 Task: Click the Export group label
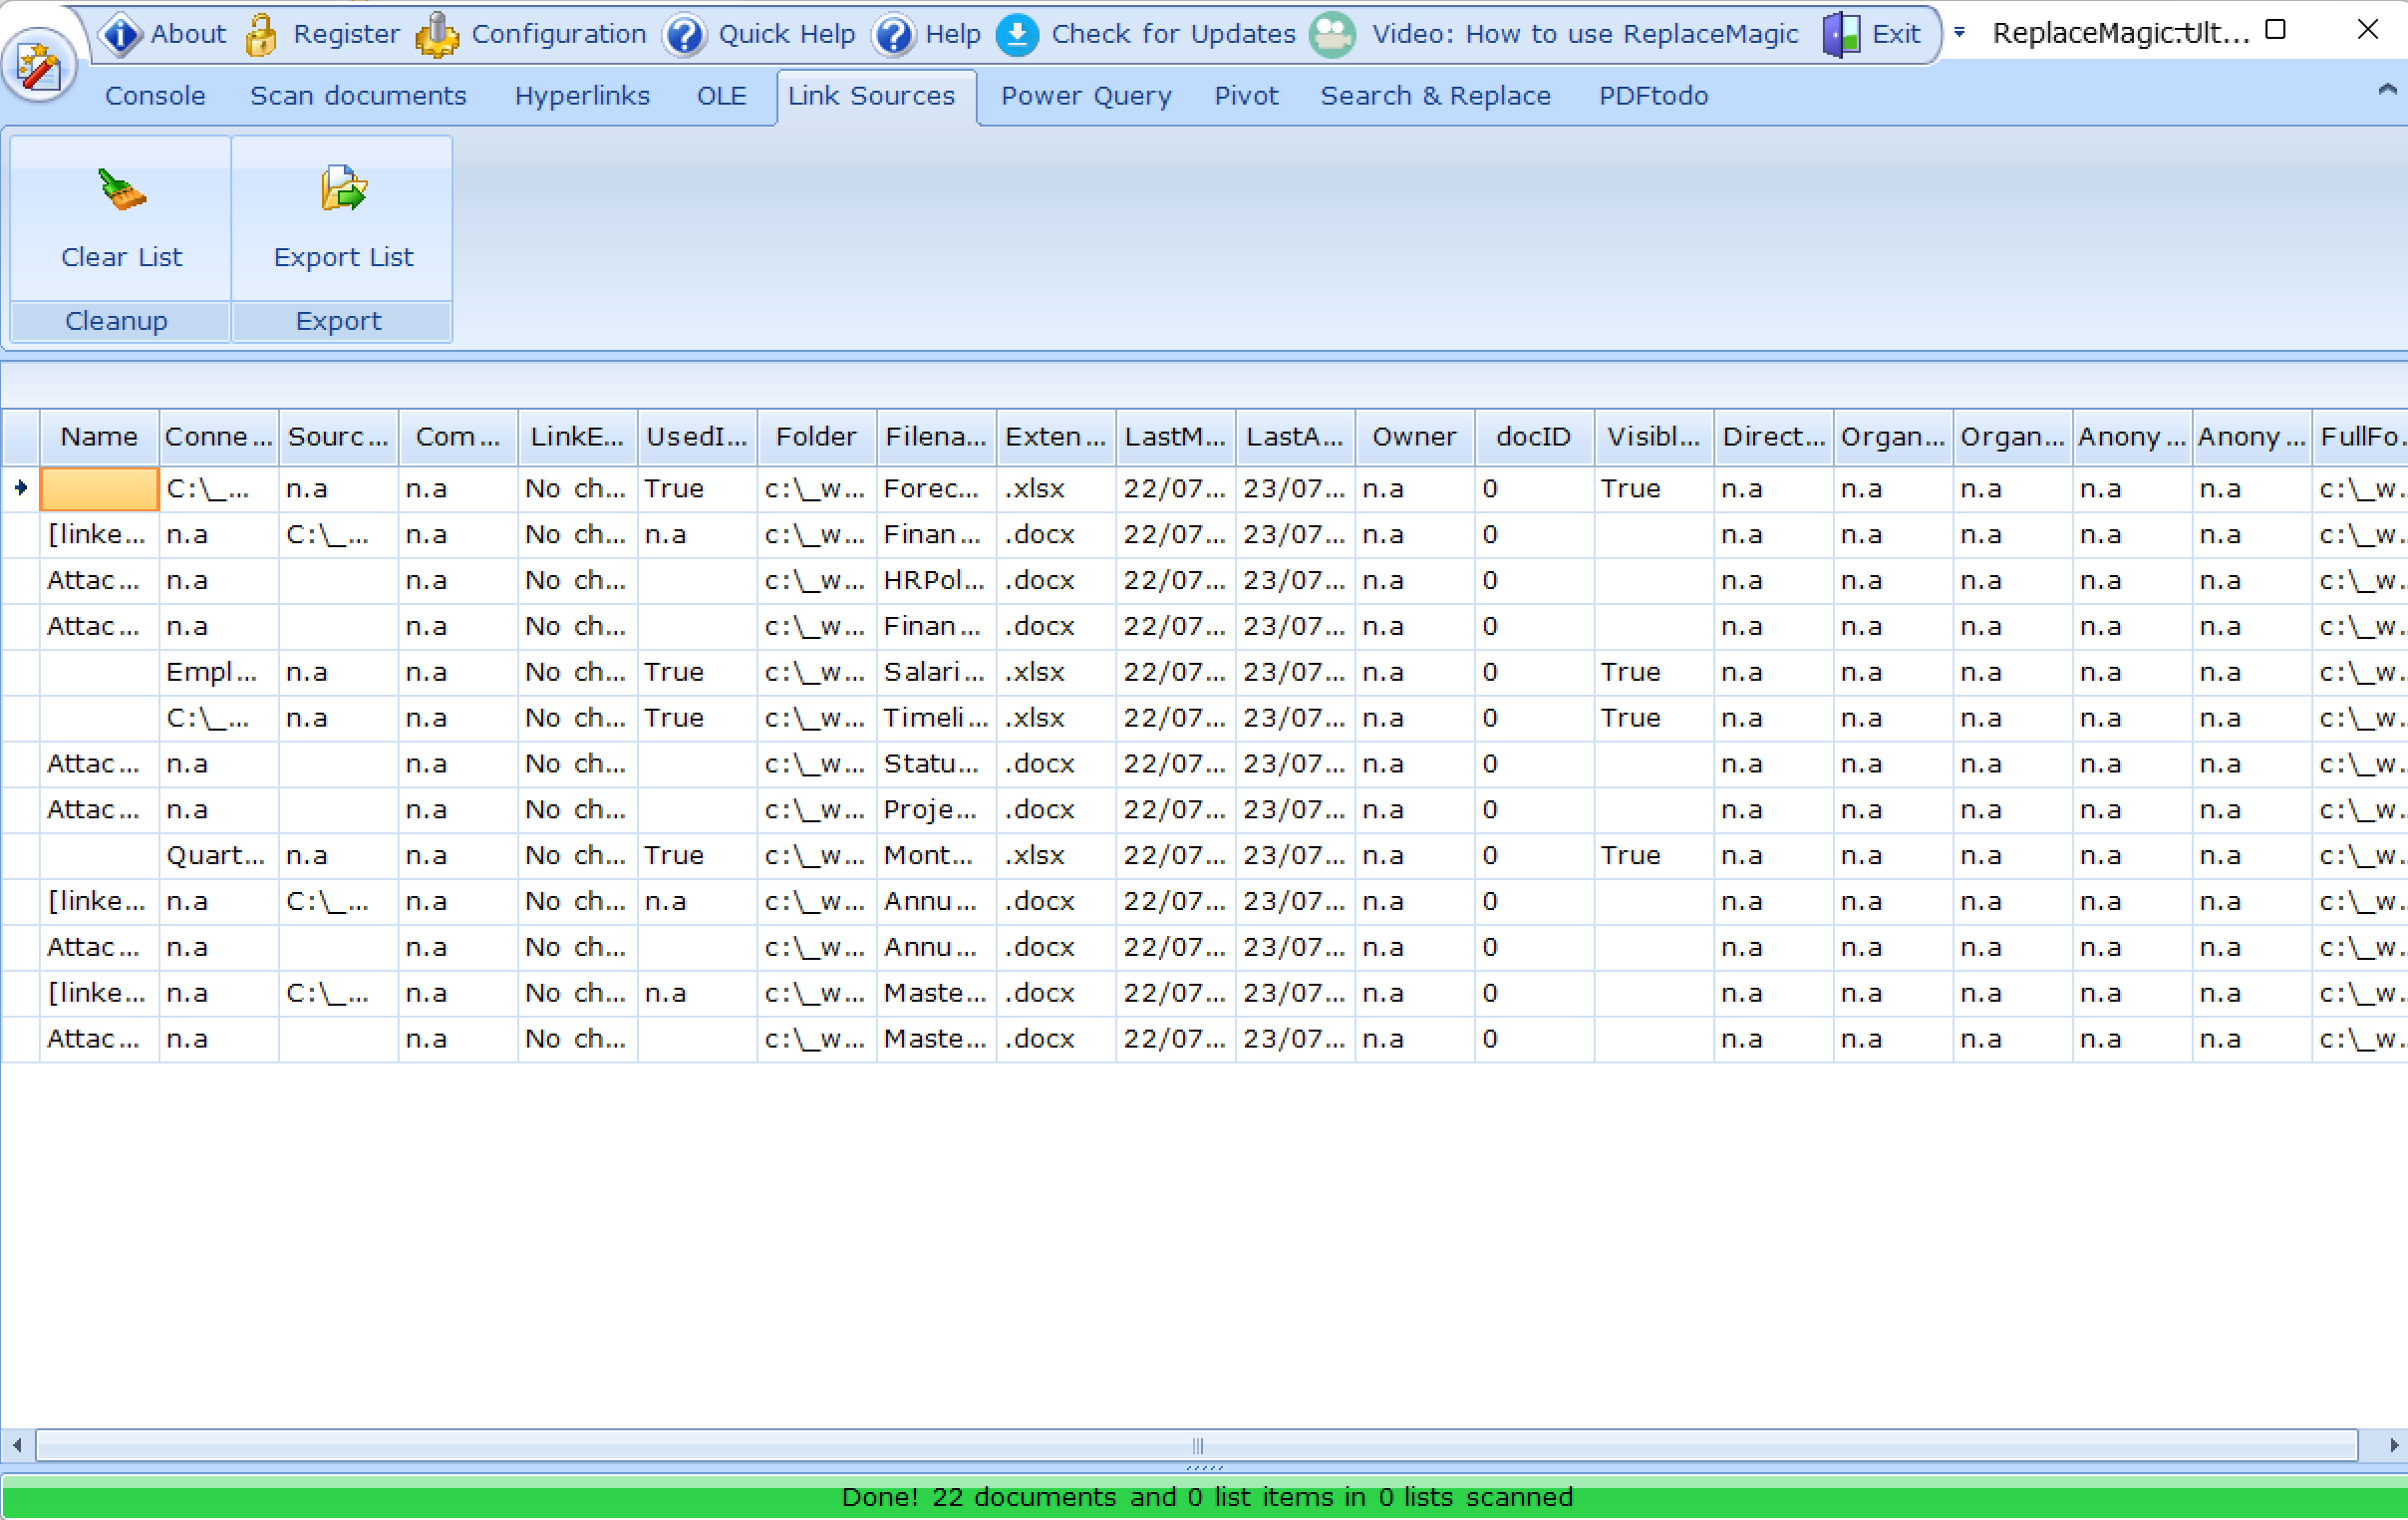click(x=339, y=321)
